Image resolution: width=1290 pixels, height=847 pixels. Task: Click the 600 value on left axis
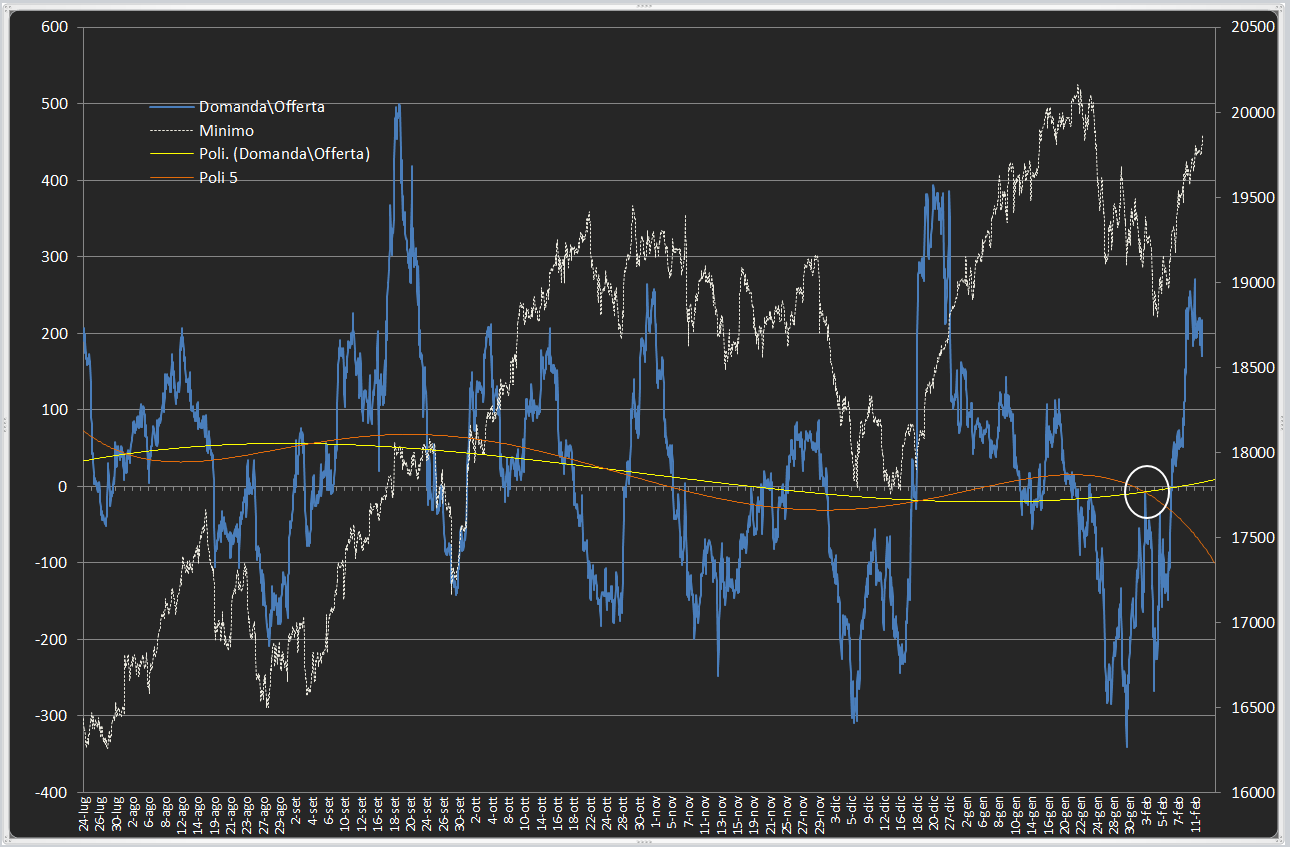pos(54,27)
